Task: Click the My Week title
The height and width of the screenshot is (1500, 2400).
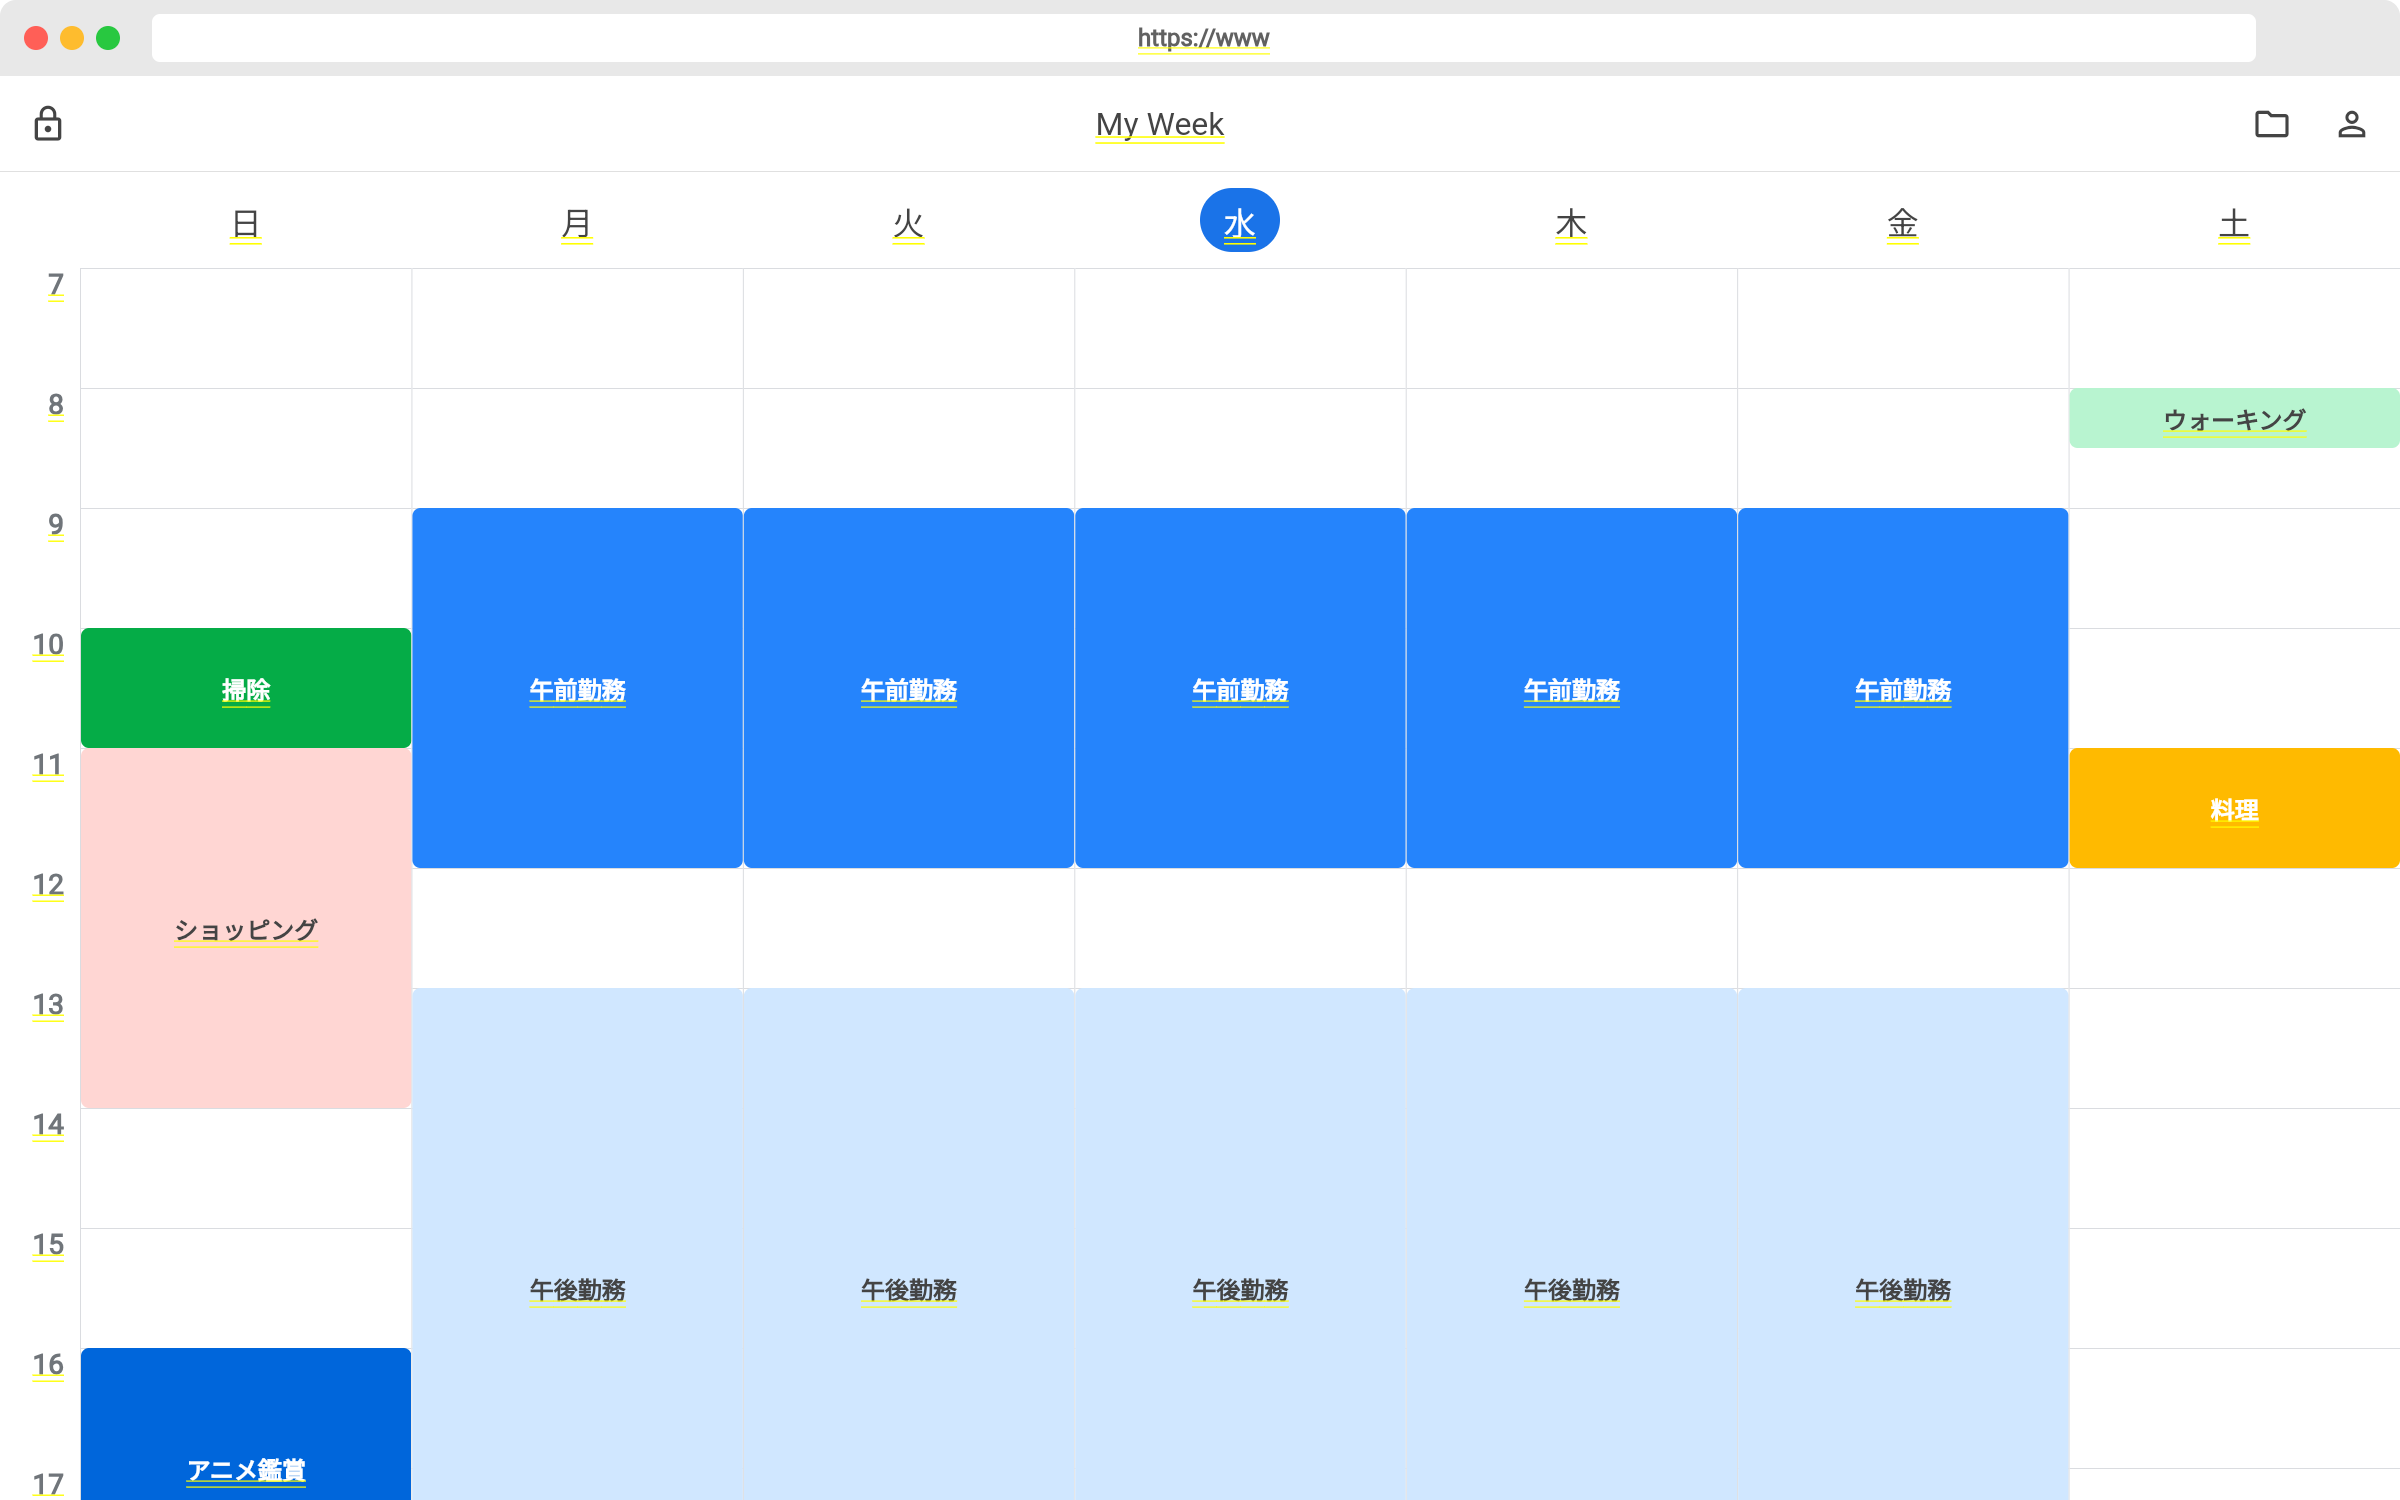Action: pos(1159,124)
